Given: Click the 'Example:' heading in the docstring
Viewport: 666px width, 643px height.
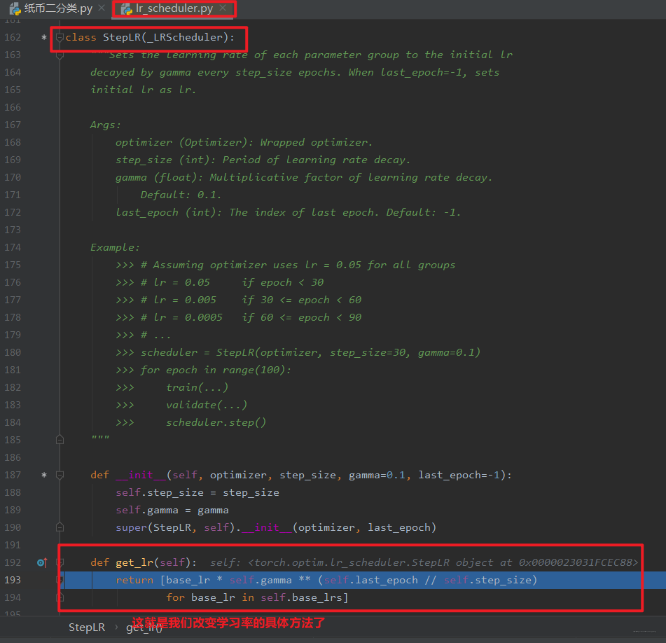Looking at the screenshot, I should [115, 248].
